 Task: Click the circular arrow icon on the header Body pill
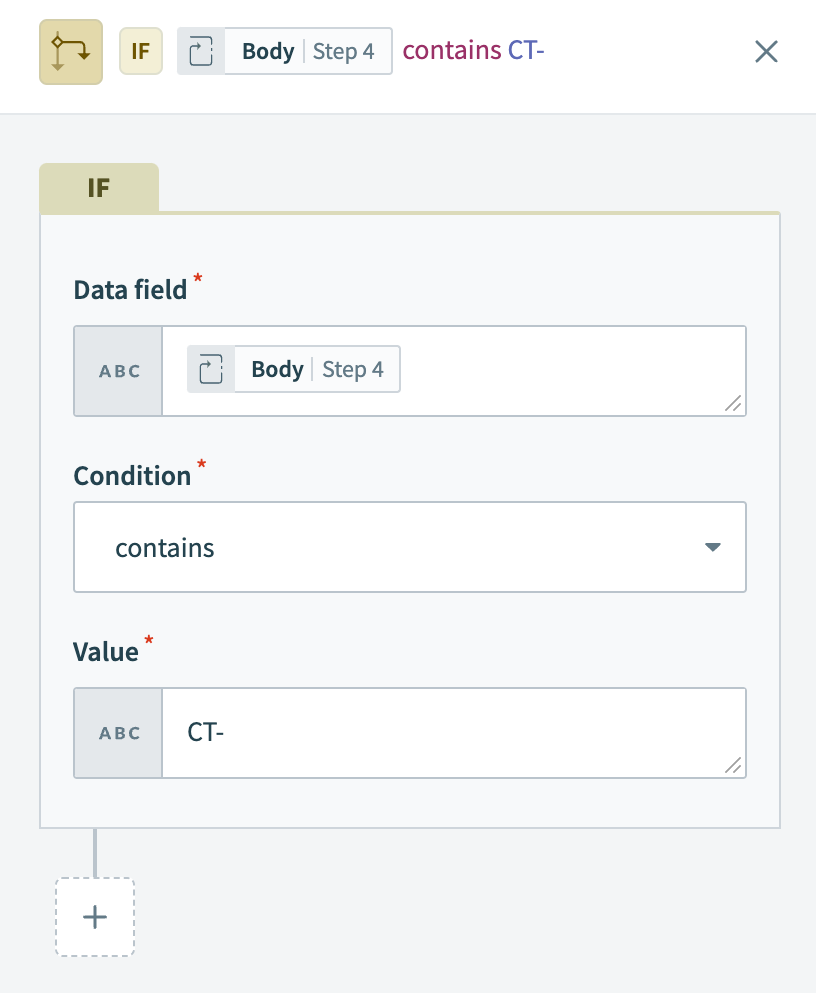[200, 51]
